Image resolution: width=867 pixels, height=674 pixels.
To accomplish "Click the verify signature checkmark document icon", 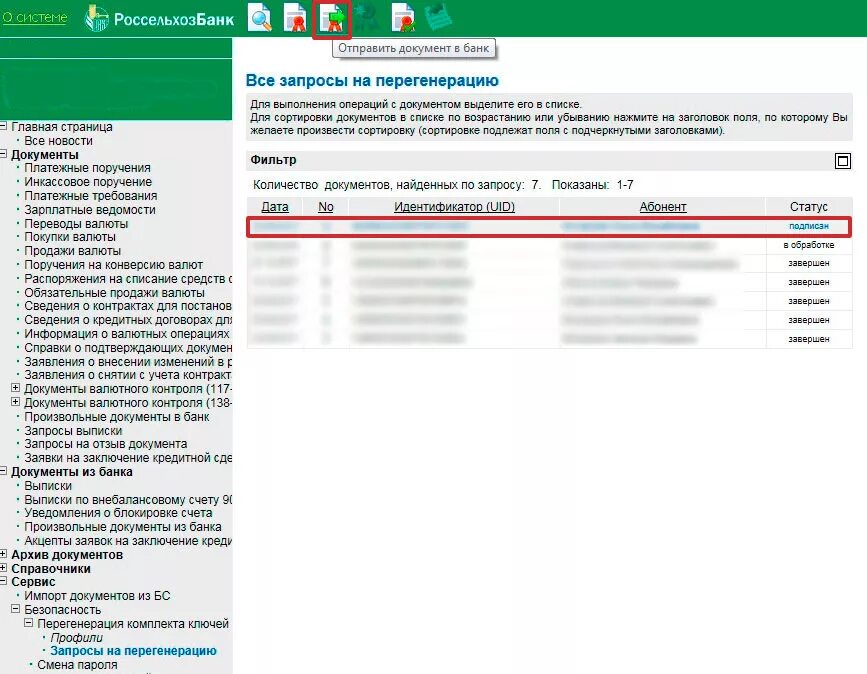I will 403,17.
